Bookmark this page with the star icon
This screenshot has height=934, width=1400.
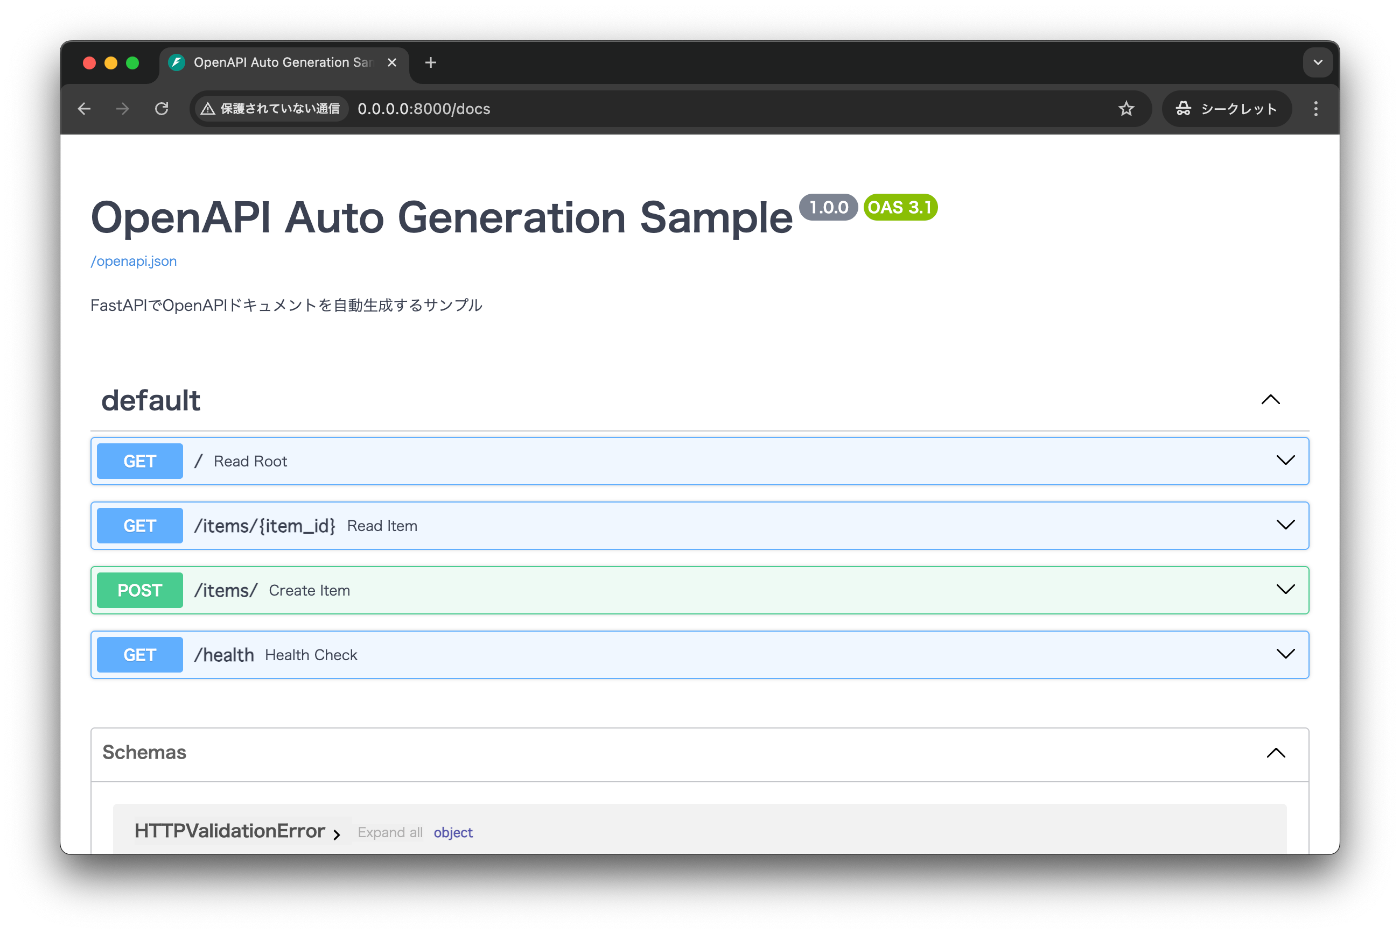click(x=1126, y=109)
